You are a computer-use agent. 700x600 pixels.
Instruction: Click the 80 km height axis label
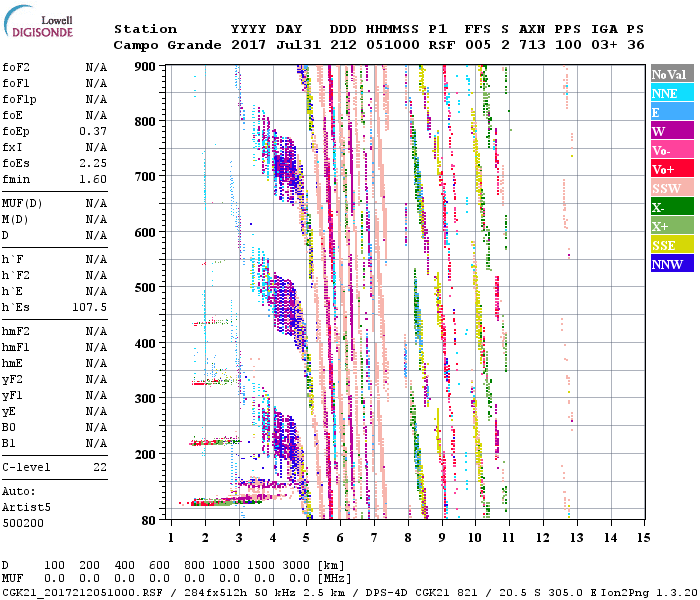(149, 521)
